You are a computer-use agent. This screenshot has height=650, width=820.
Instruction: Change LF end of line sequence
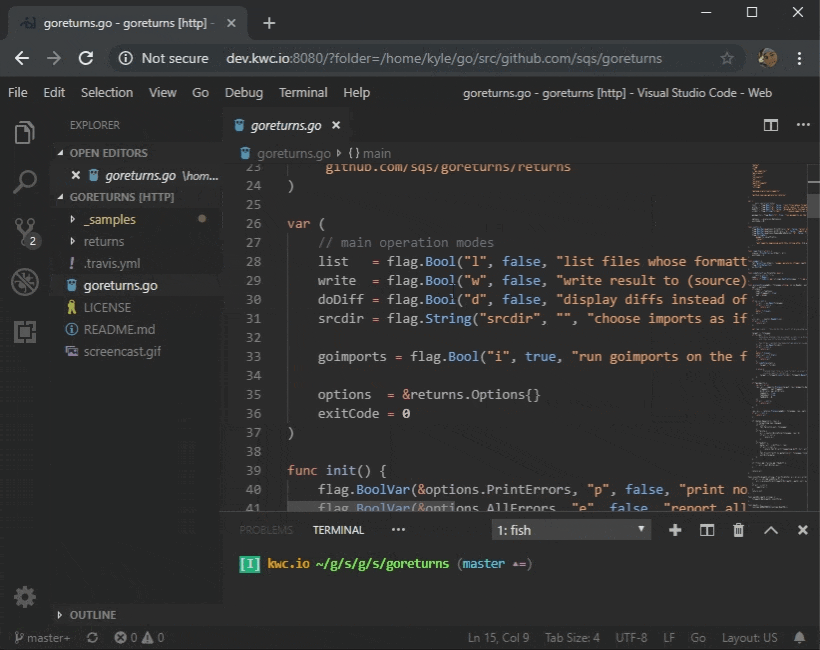click(x=668, y=637)
